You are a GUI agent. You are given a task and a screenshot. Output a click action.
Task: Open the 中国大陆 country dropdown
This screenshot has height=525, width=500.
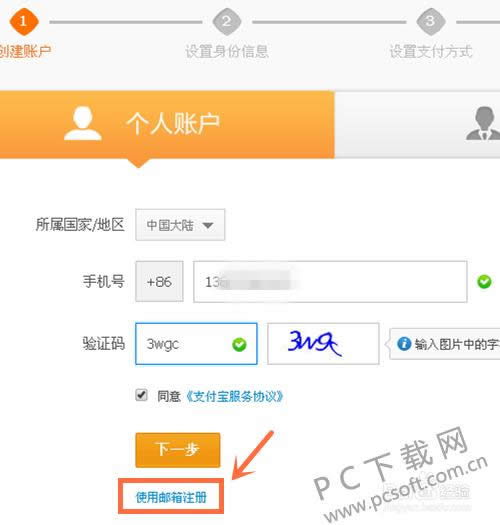click(x=180, y=225)
